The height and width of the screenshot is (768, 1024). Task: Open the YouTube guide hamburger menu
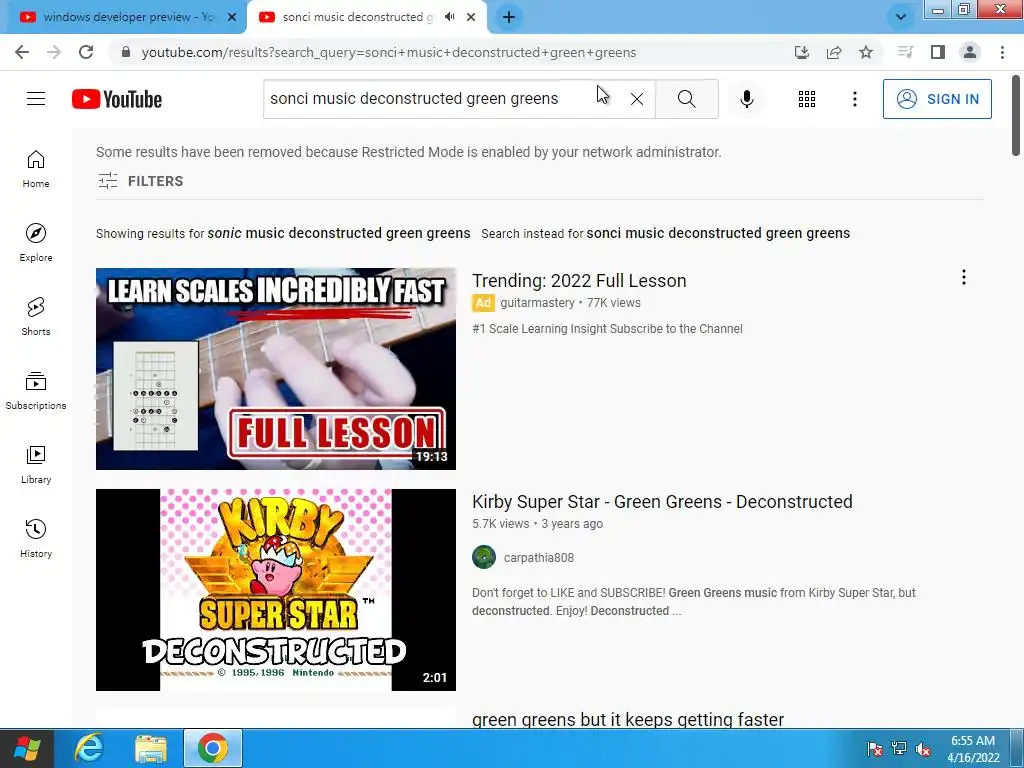[x=36, y=99]
